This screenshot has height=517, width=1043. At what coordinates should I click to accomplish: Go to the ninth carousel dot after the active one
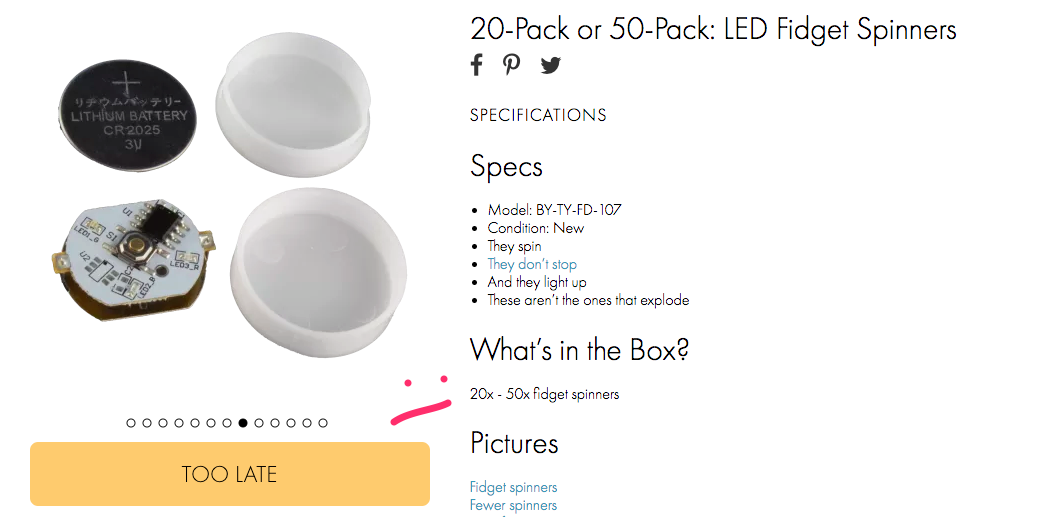[x=259, y=423]
